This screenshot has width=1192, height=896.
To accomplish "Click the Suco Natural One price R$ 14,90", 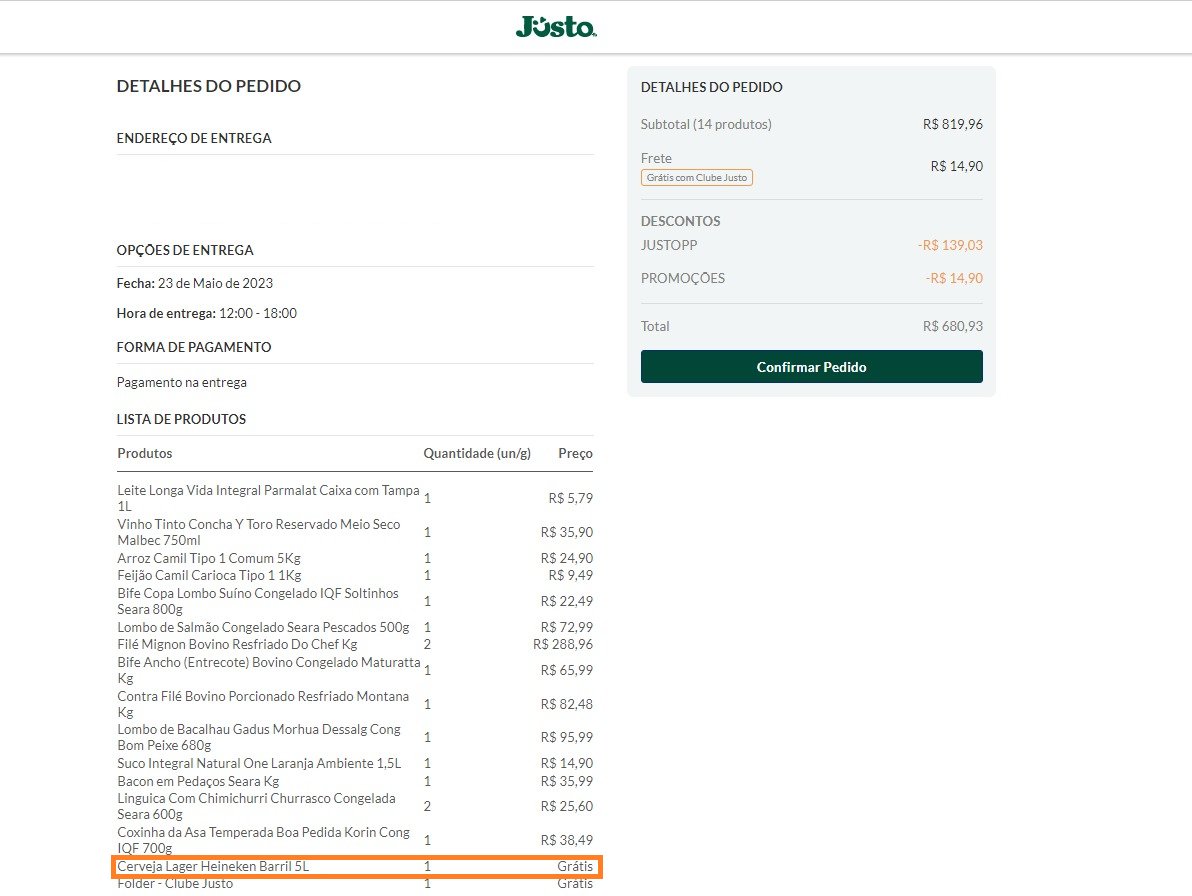I will (x=566, y=763).
